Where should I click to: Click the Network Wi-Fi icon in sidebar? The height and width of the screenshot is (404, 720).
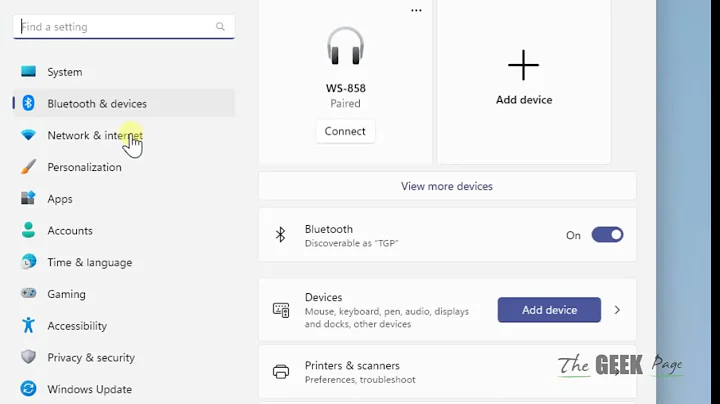click(28, 135)
